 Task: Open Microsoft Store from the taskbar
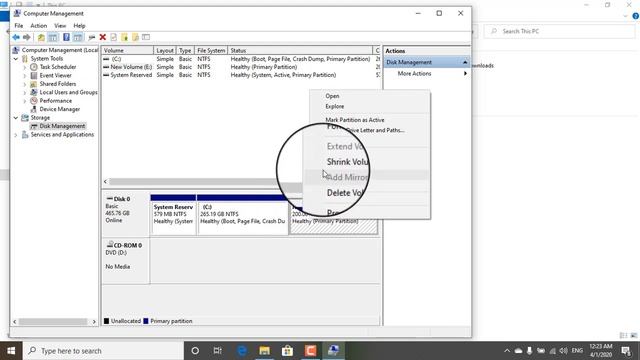click(x=287, y=351)
